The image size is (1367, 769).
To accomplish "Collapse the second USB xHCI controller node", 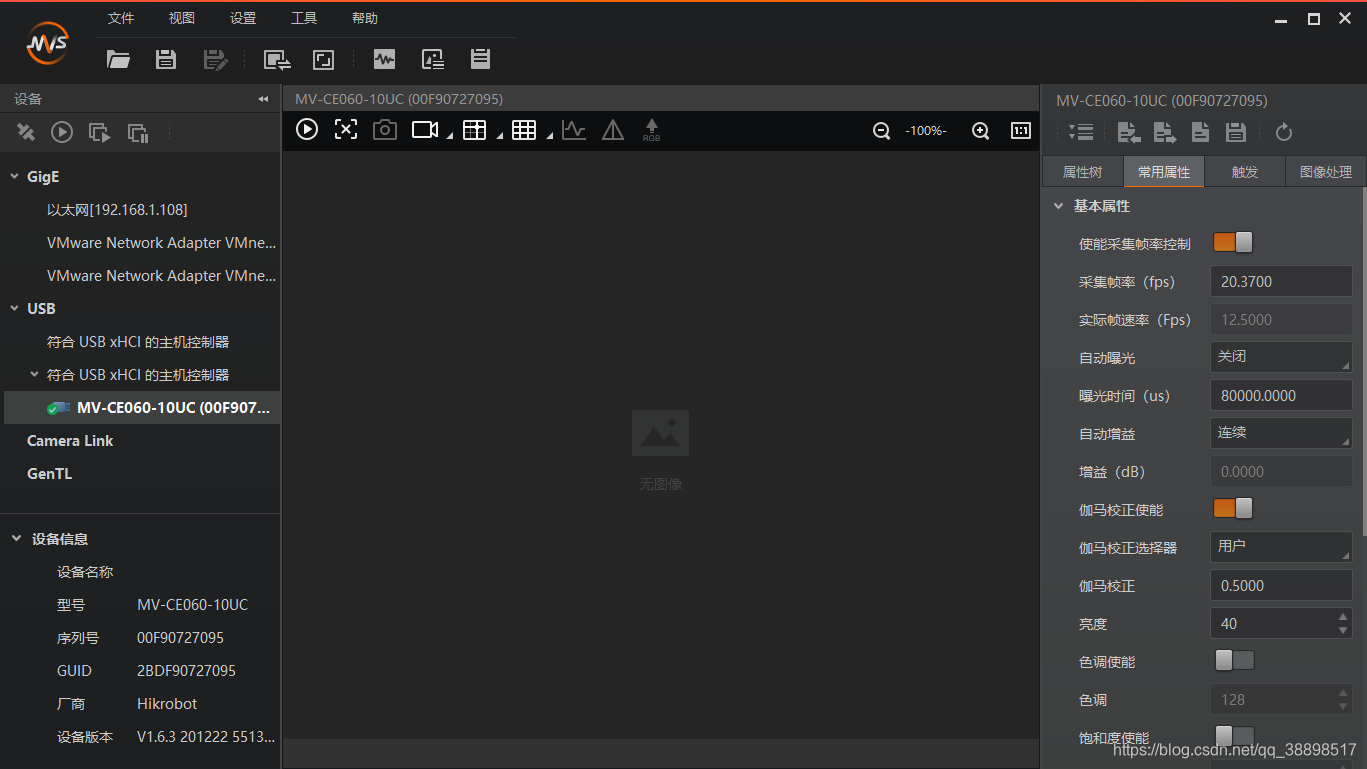I will point(35,375).
